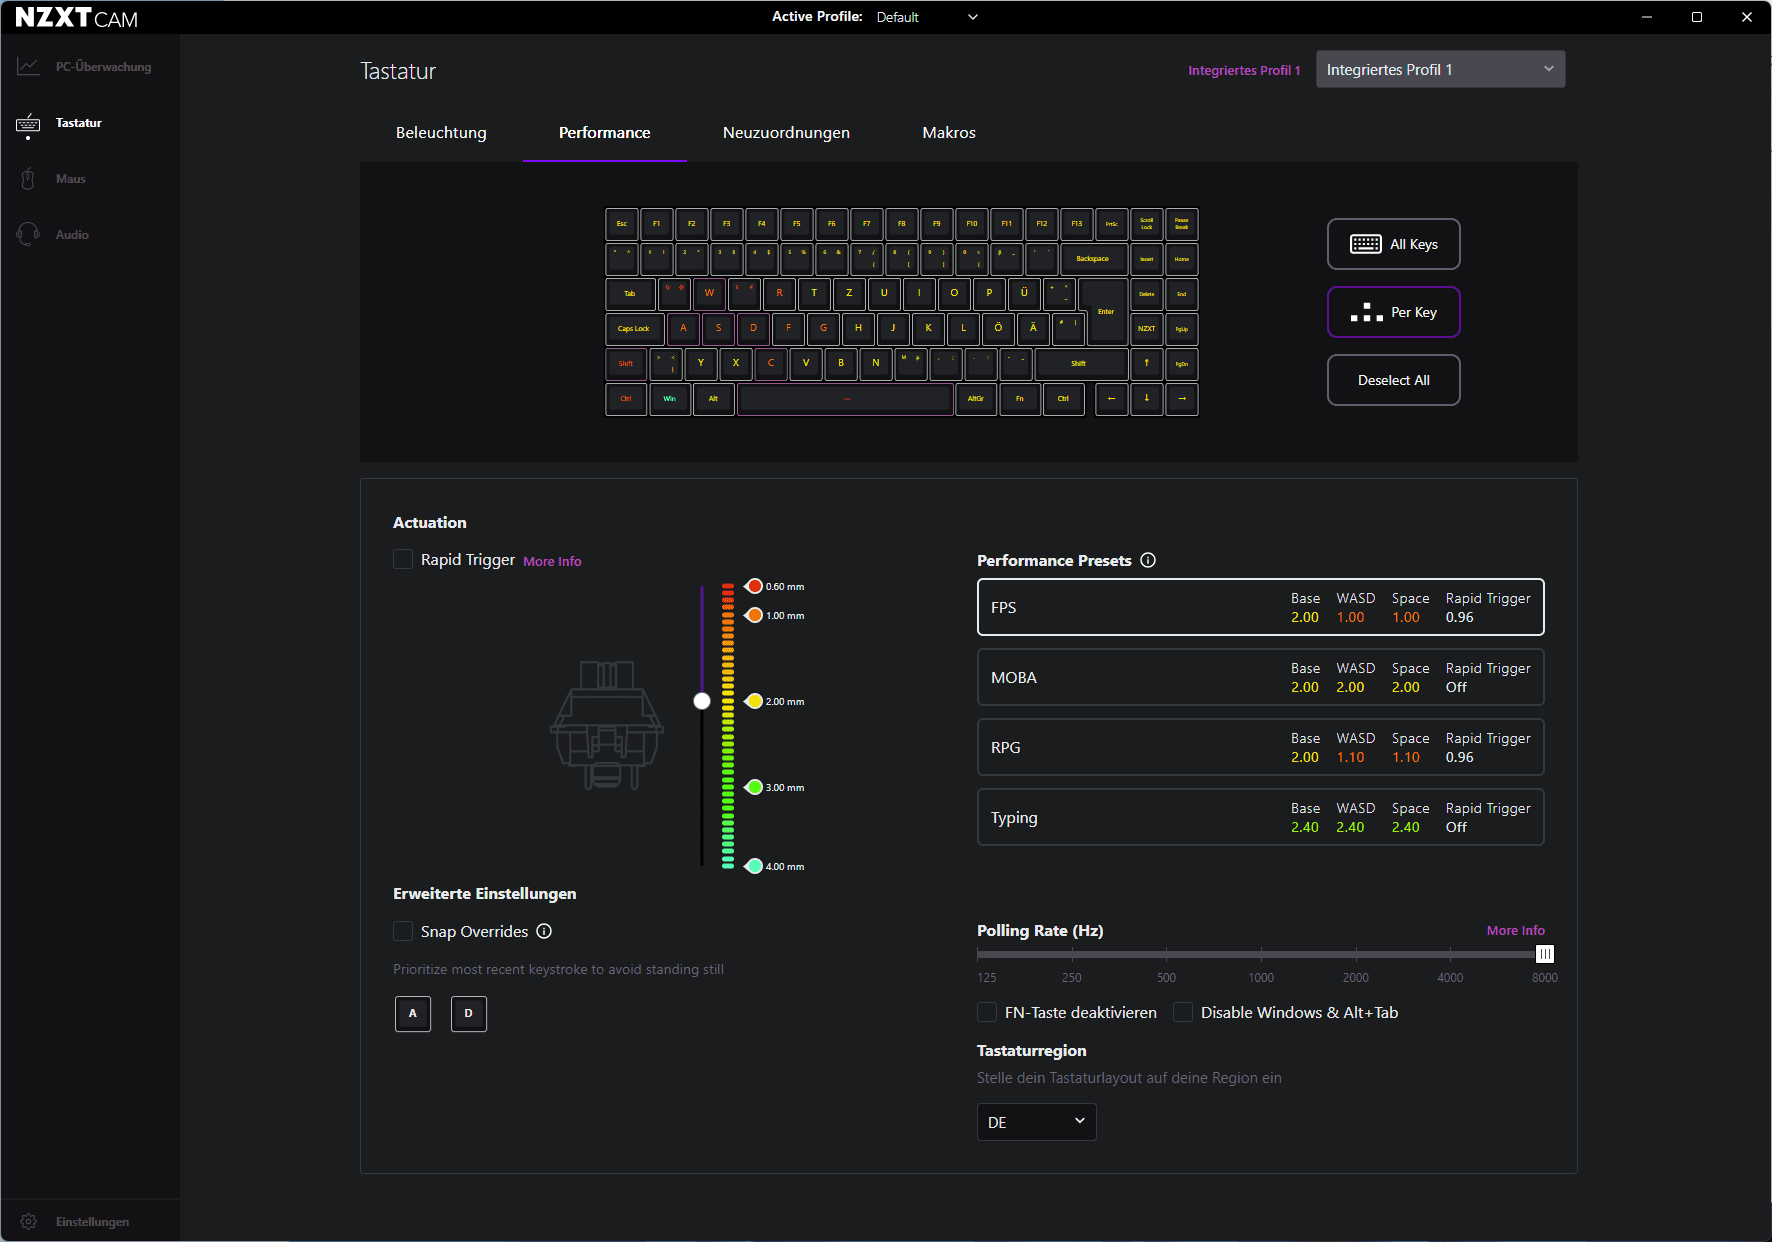Screen dimensions: 1772x1242
Task: Select the MOBA performance preset
Action: pyautogui.click(x=1260, y=677)
